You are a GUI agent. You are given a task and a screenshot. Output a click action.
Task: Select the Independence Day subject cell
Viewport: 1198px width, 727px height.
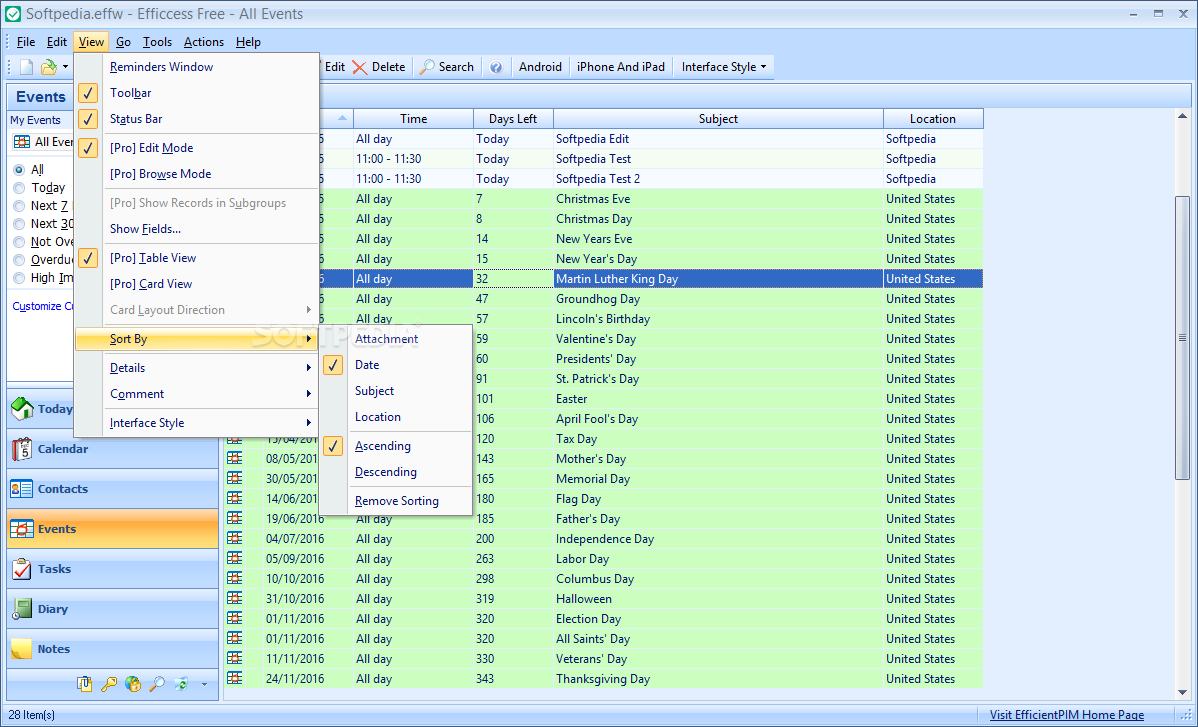[718, 539]
